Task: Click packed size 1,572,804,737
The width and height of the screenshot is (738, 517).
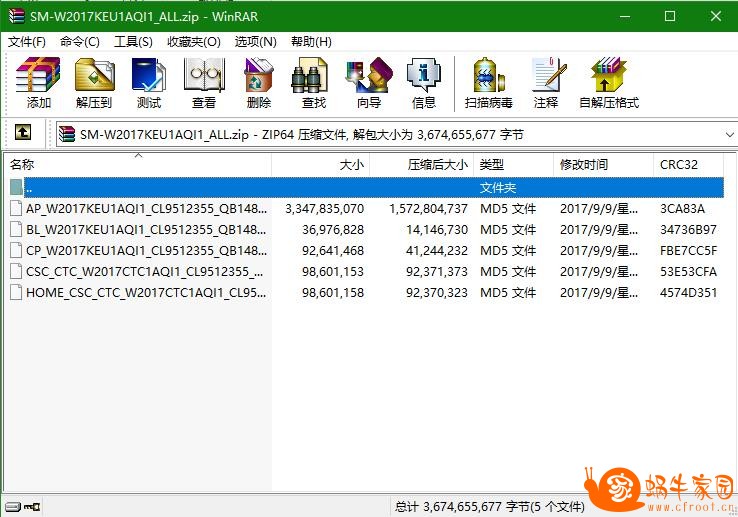Action: pyautogui.click(x=428, y=209)
